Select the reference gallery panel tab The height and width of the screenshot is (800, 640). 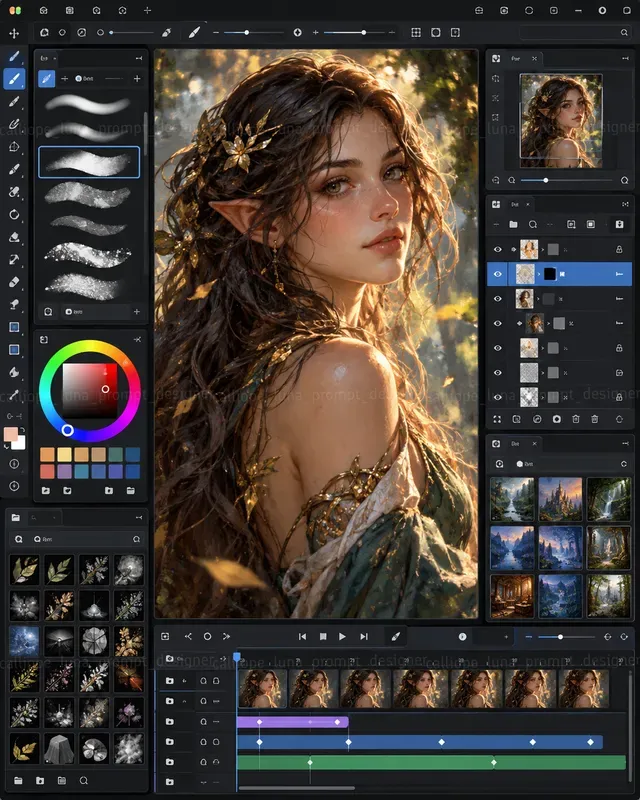[x=514, y=443]
